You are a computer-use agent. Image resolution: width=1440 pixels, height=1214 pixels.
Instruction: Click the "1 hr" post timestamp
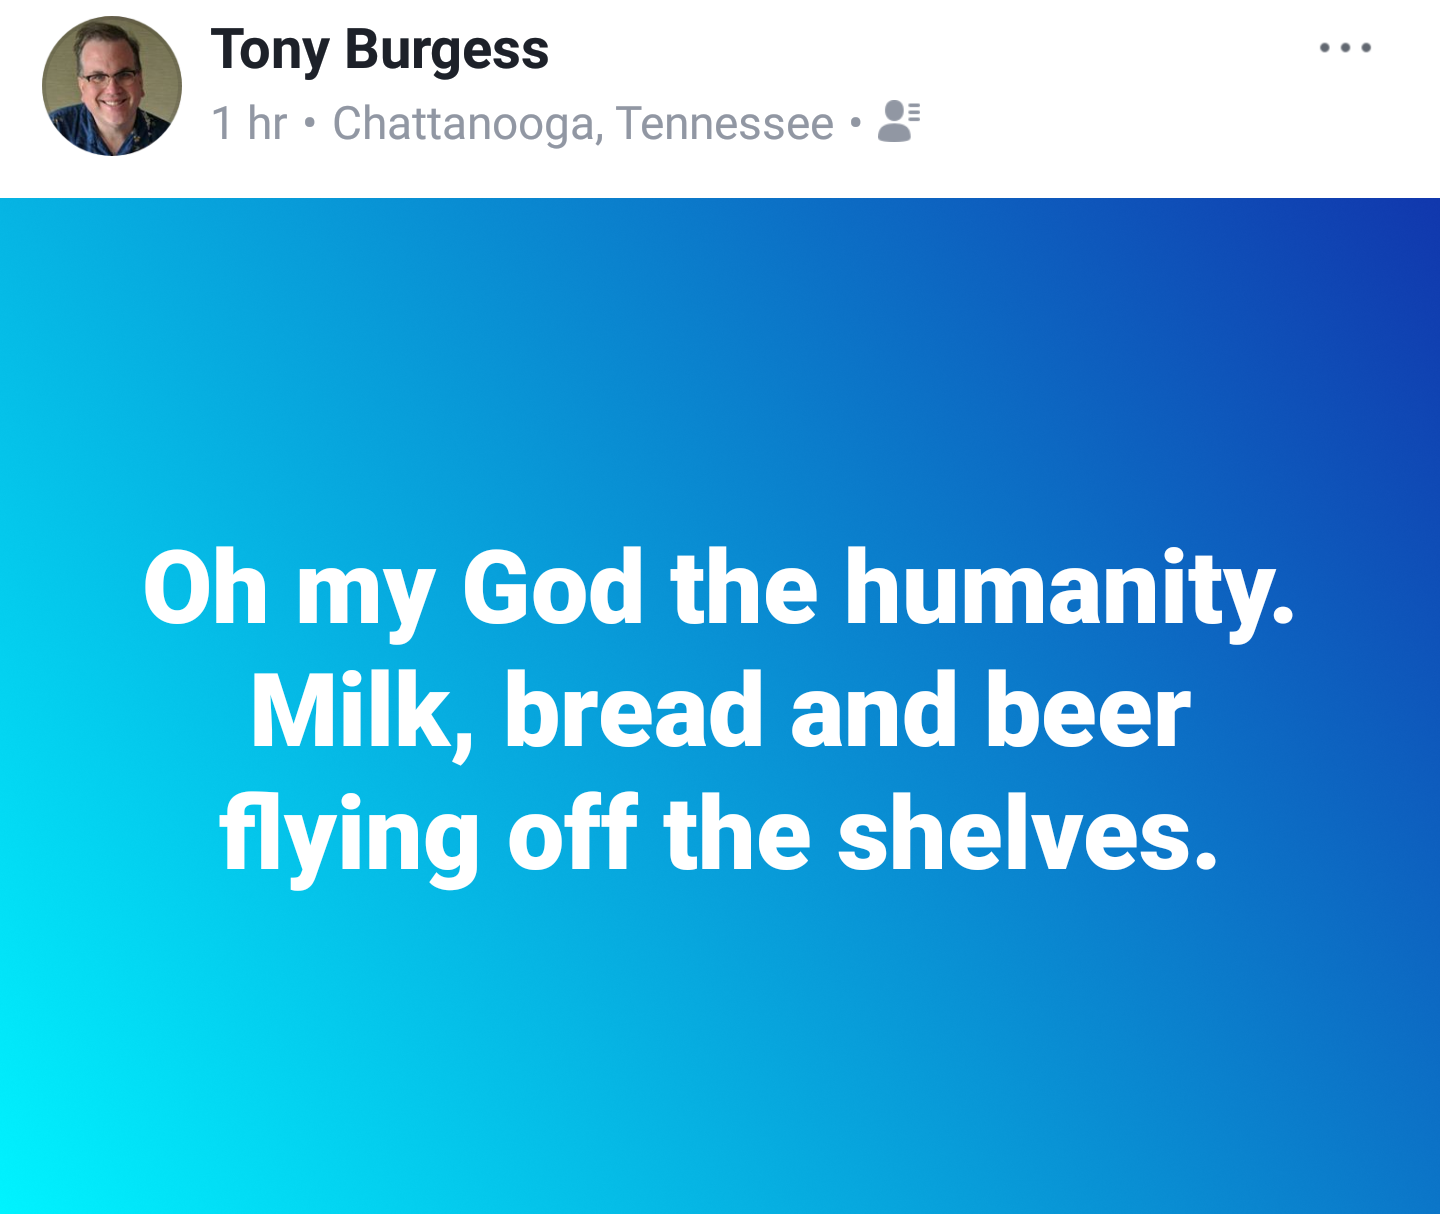(x=249, y=124)
